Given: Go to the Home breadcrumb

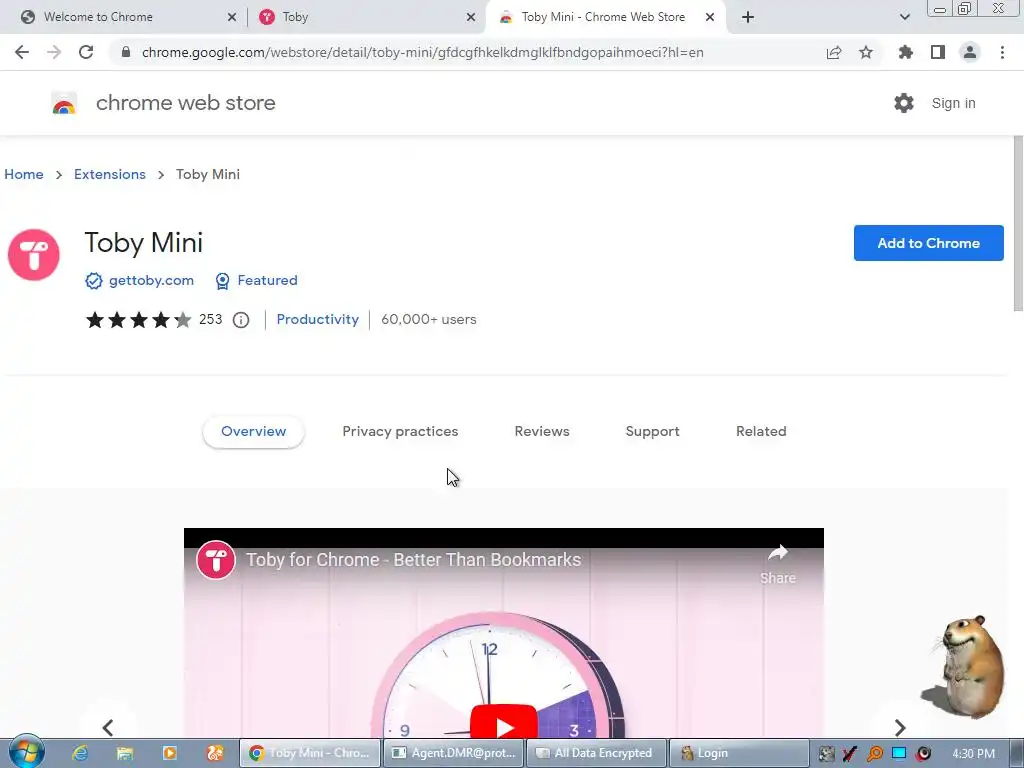Looking at the screenshot, I should coord(24,174).
